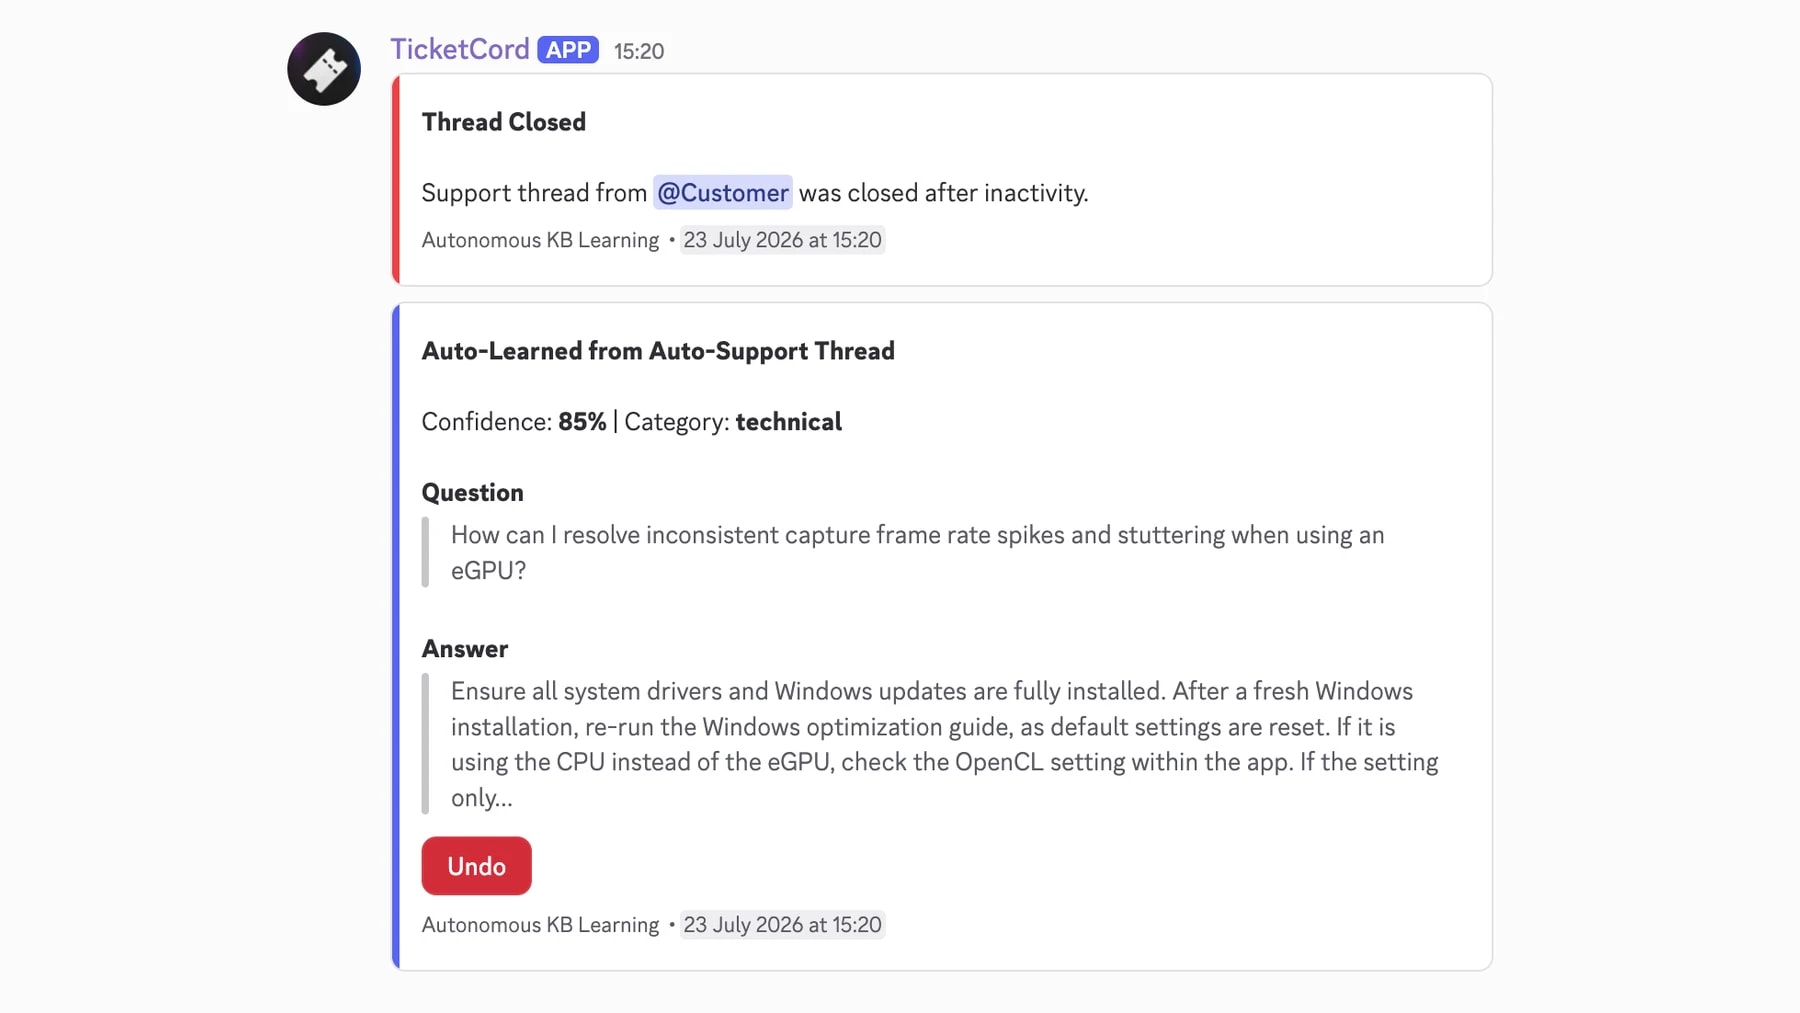Click the first embed's 23 July 2026 timestamp
1800x1013 pixels.
pos(782,240)
